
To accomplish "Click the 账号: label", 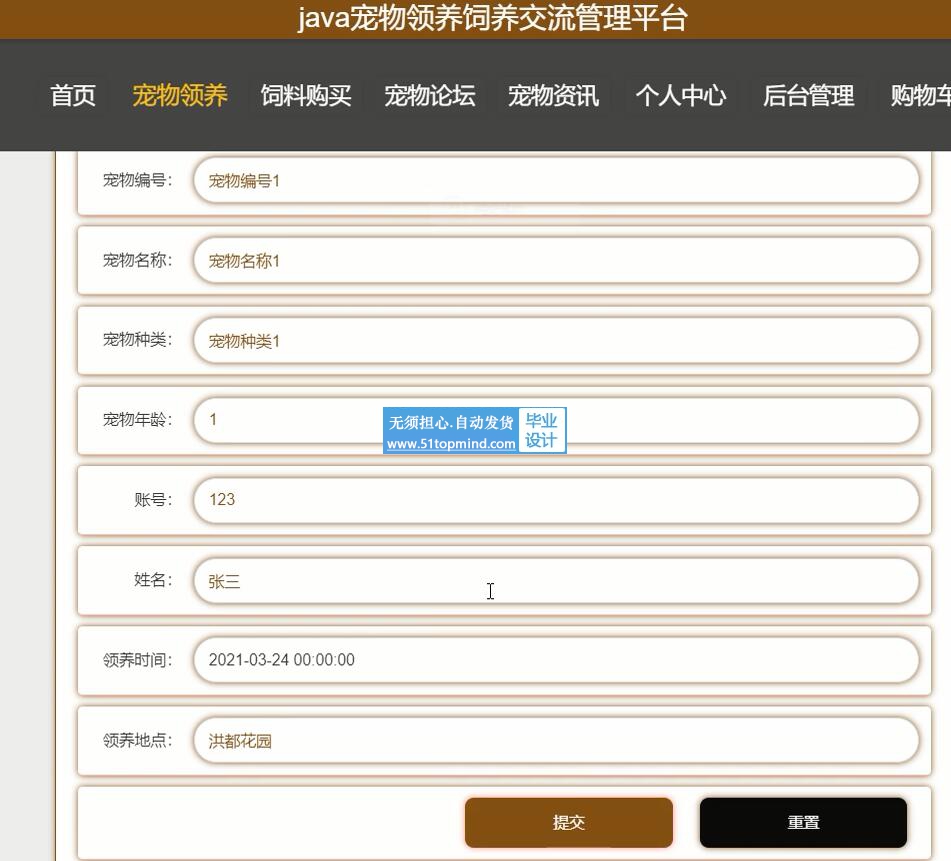I will [153, 500].
